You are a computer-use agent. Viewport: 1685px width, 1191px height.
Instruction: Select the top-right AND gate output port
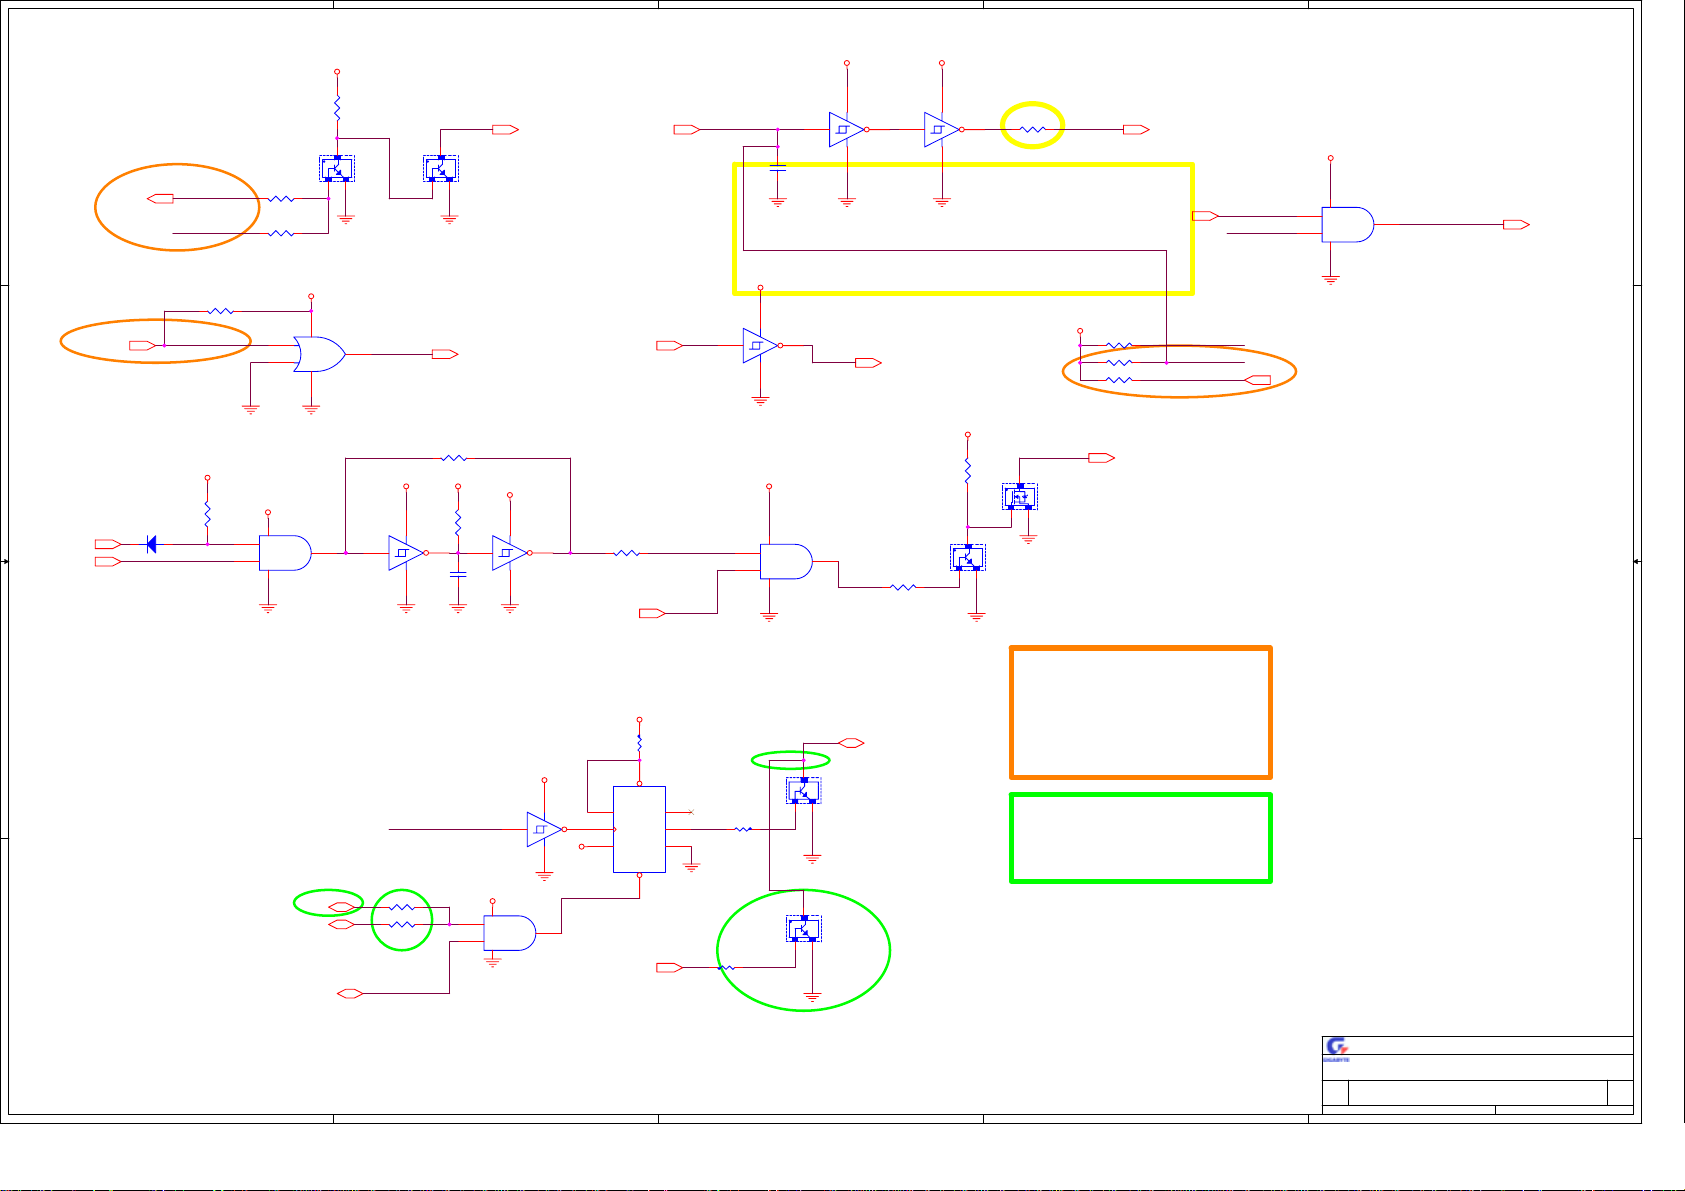pos(1517,225)
